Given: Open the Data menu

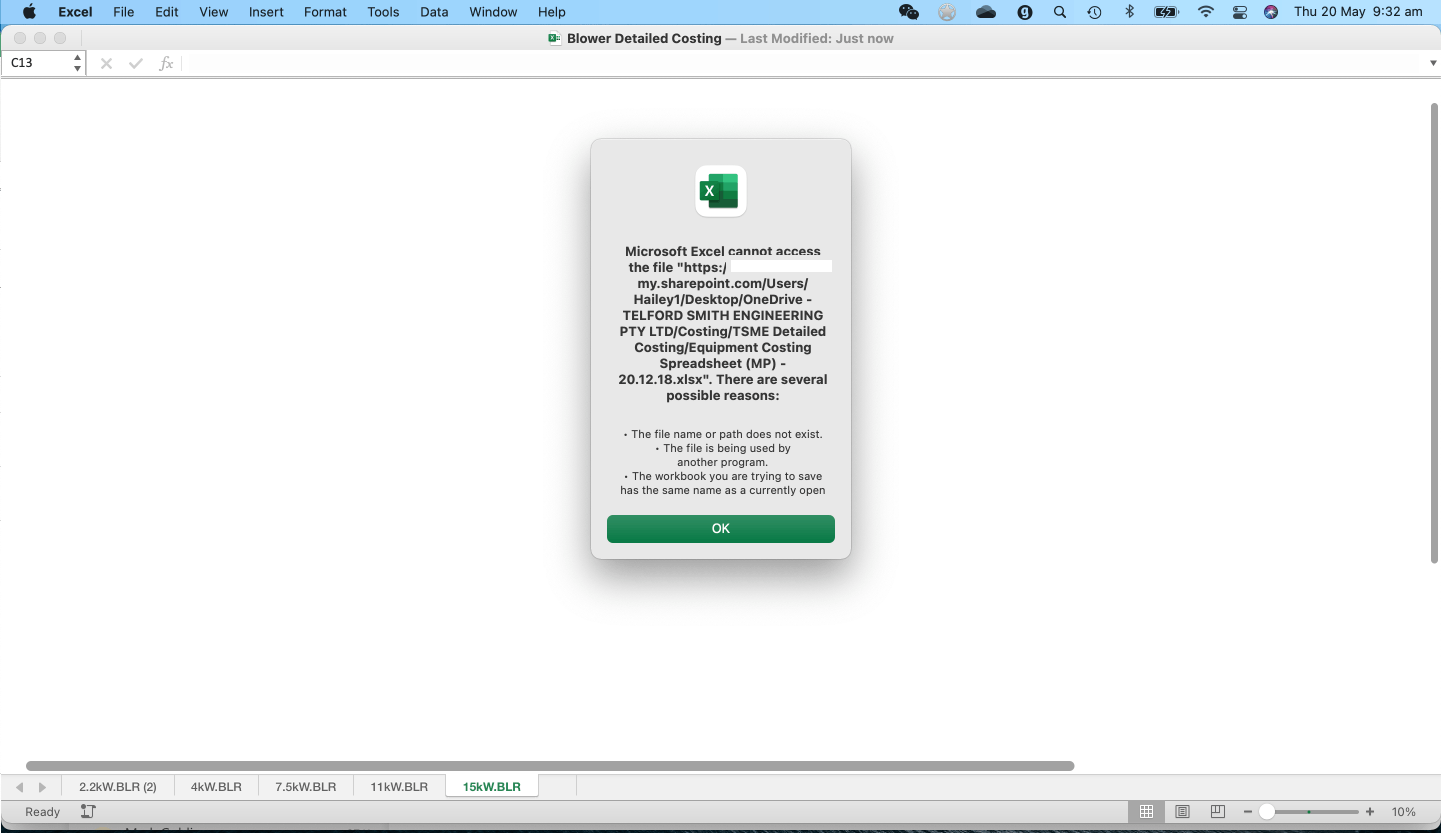Looking at the screenshot, I should pos(434,12).
